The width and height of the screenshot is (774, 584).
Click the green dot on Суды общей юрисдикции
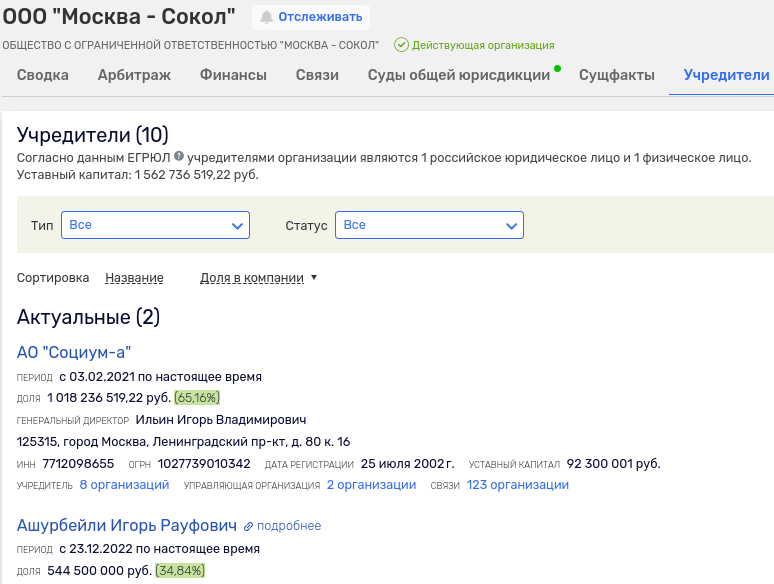coord(557,69)
